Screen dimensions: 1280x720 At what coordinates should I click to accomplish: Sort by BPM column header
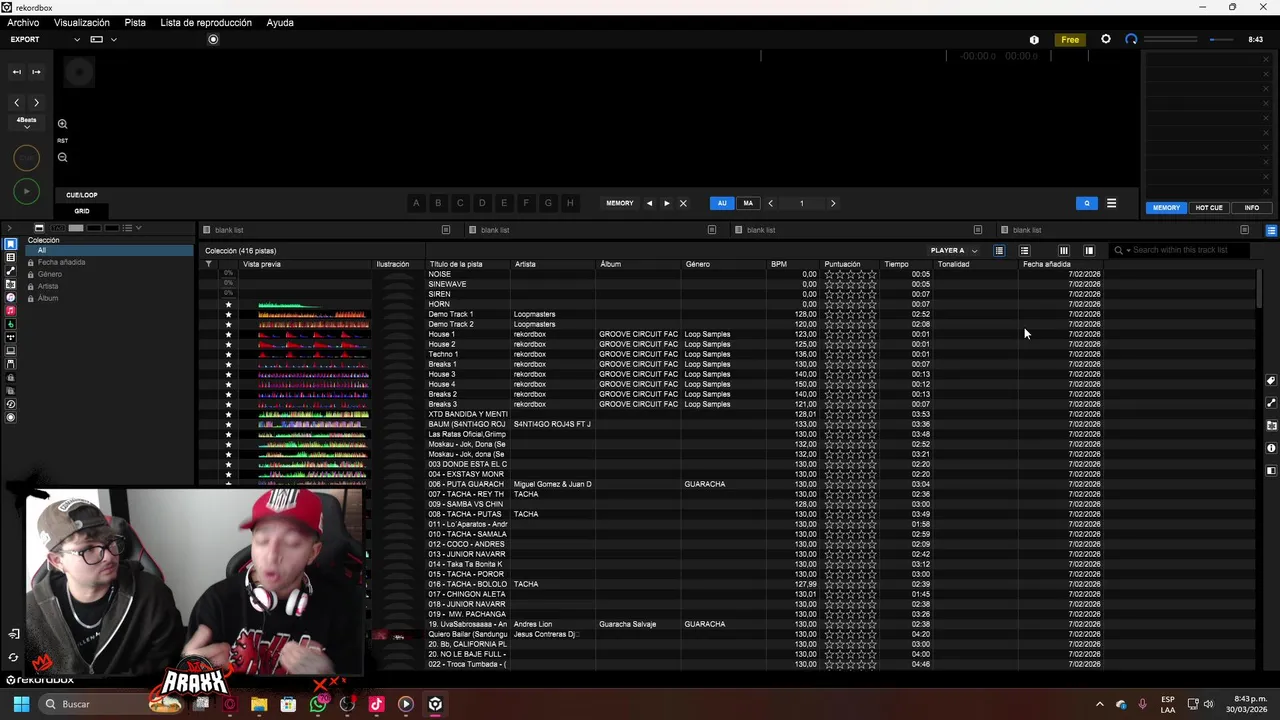(x=779, y=264)
